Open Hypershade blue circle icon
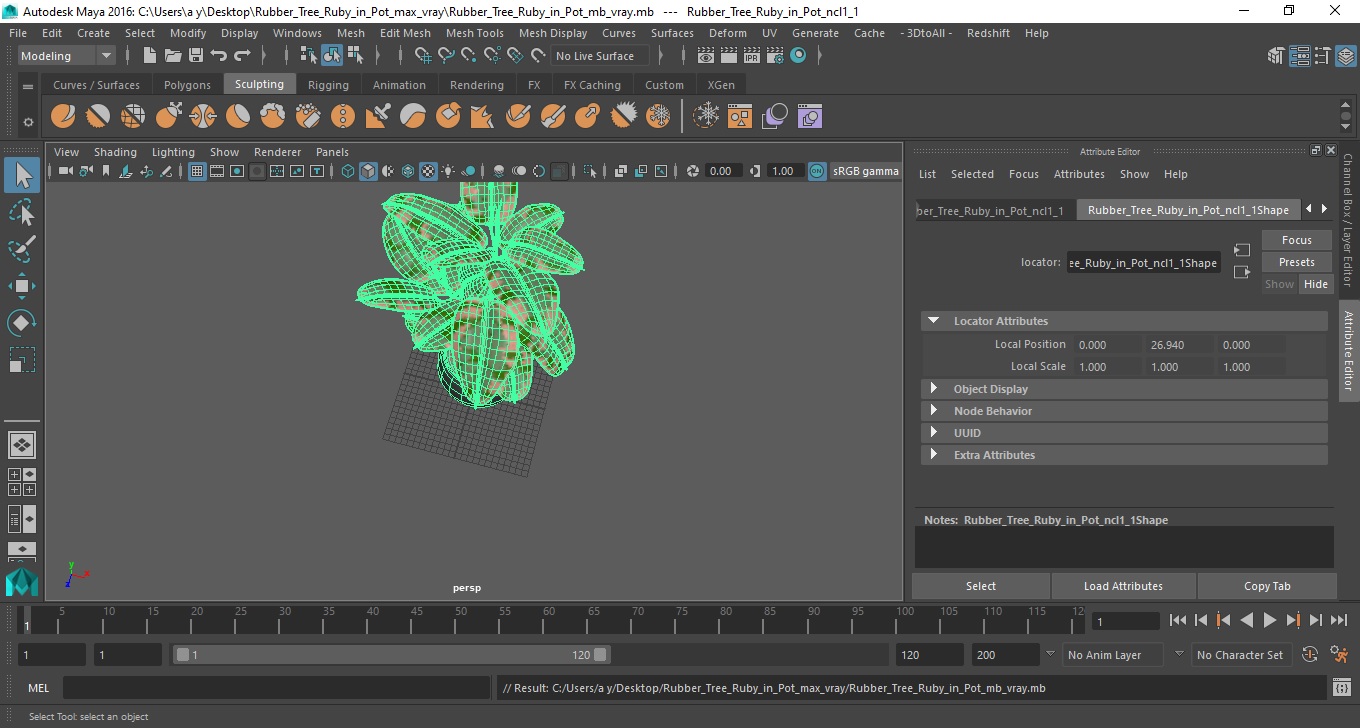The width and height of the screenshot is (1360, 728). coord(798,56)
